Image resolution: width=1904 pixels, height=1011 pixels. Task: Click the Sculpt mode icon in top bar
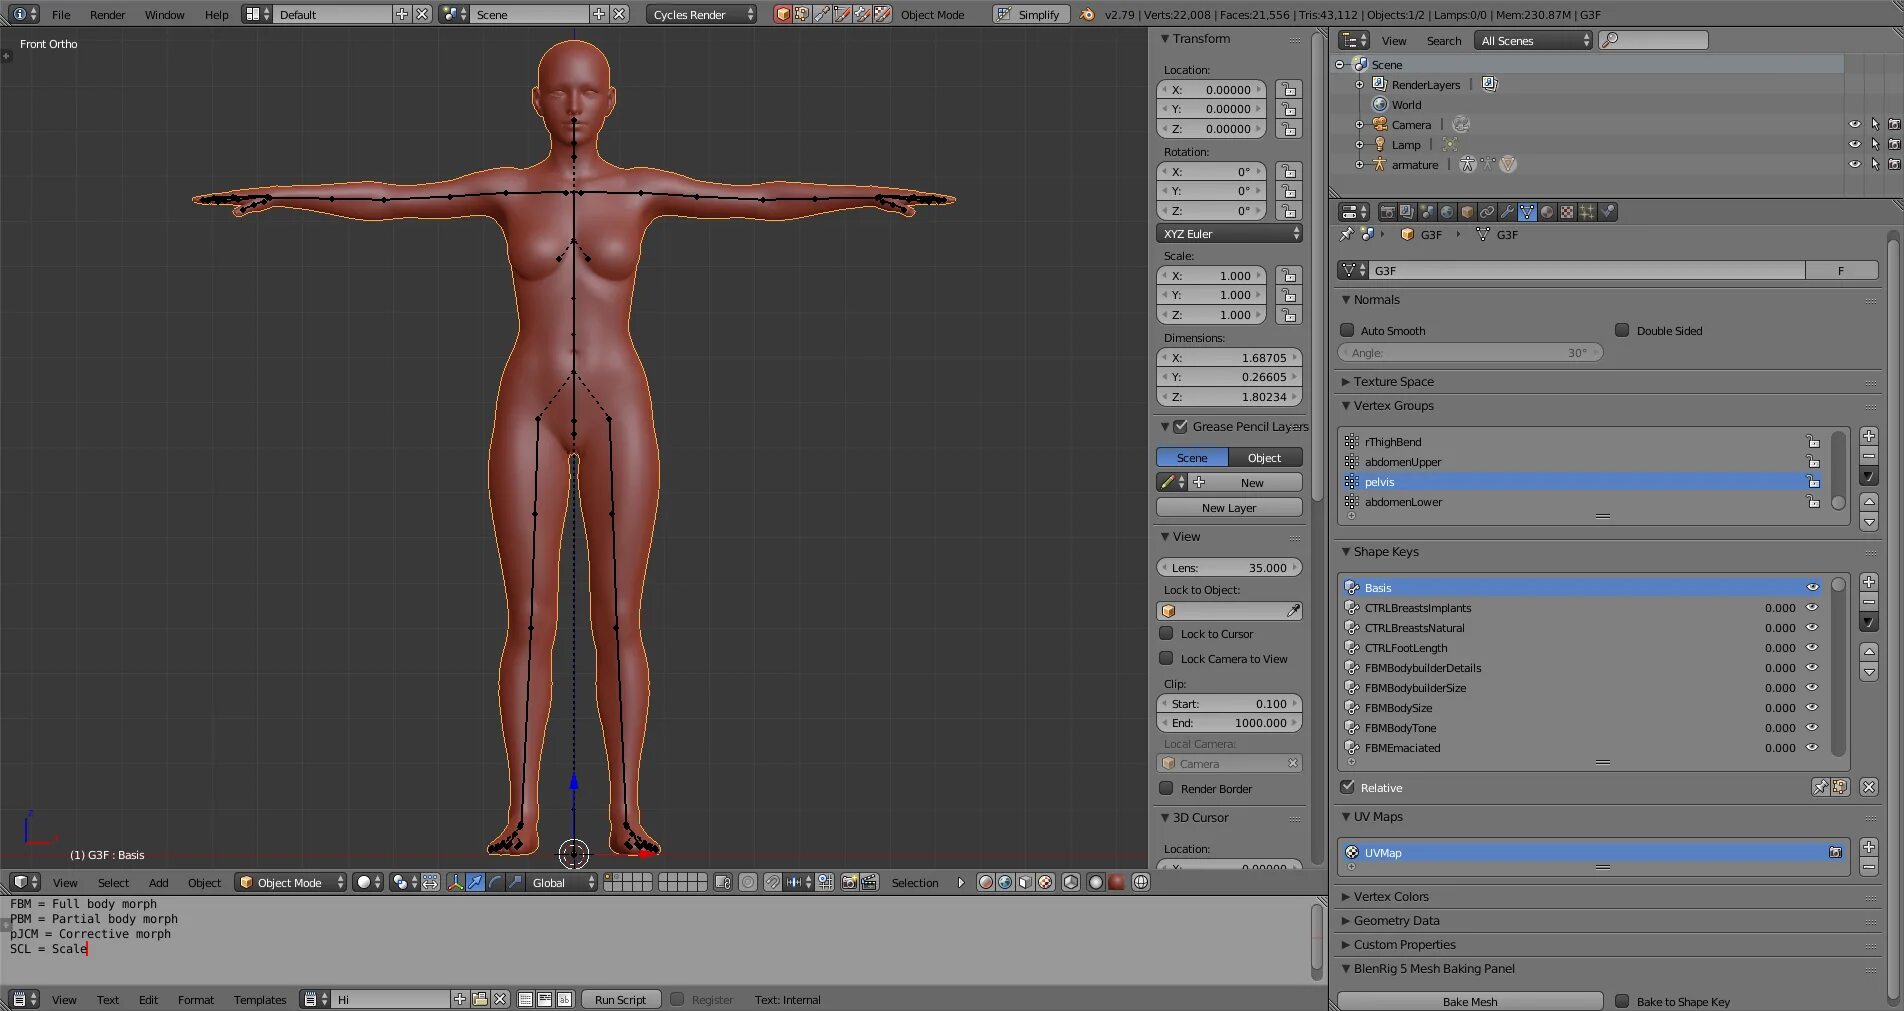(822, 14)
